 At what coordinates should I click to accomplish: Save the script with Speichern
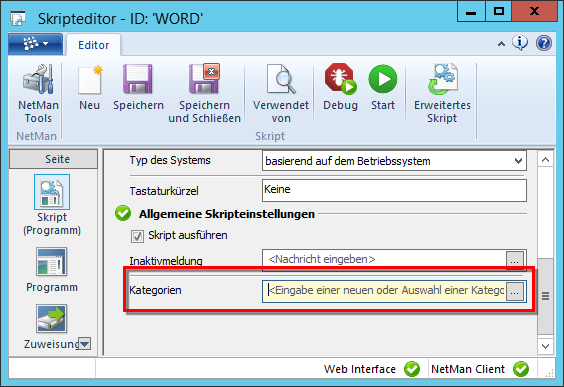(138, 87)
